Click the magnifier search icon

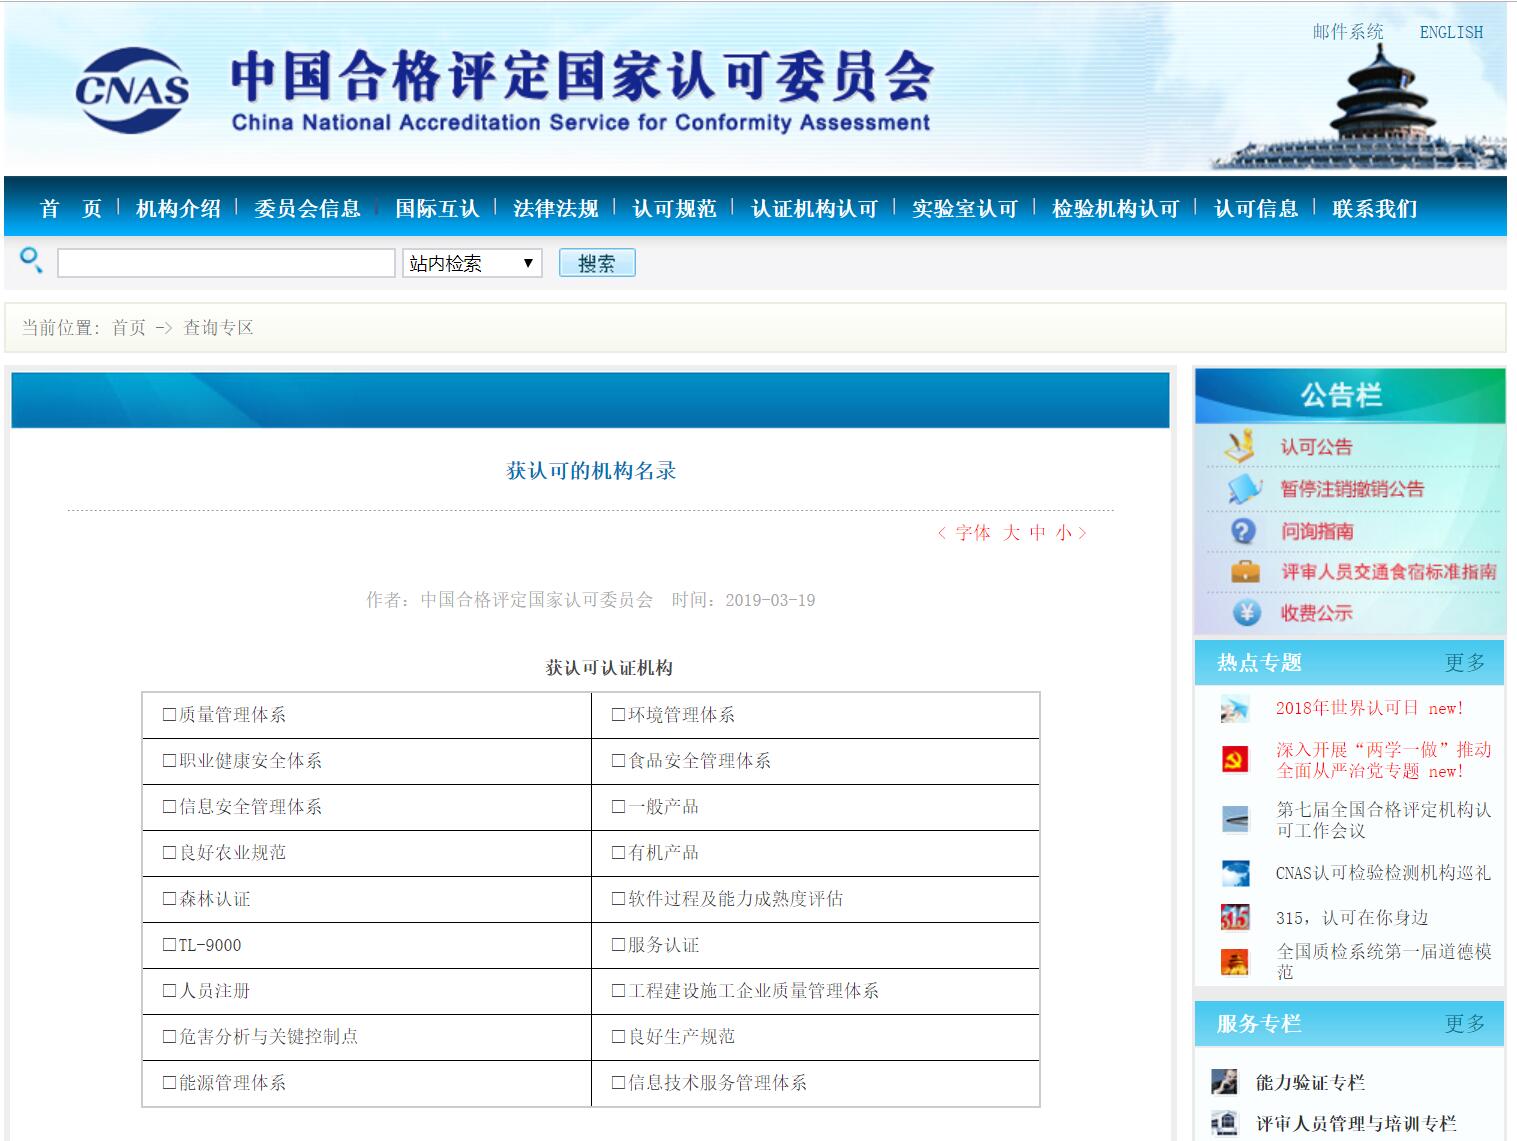(31, 261)
